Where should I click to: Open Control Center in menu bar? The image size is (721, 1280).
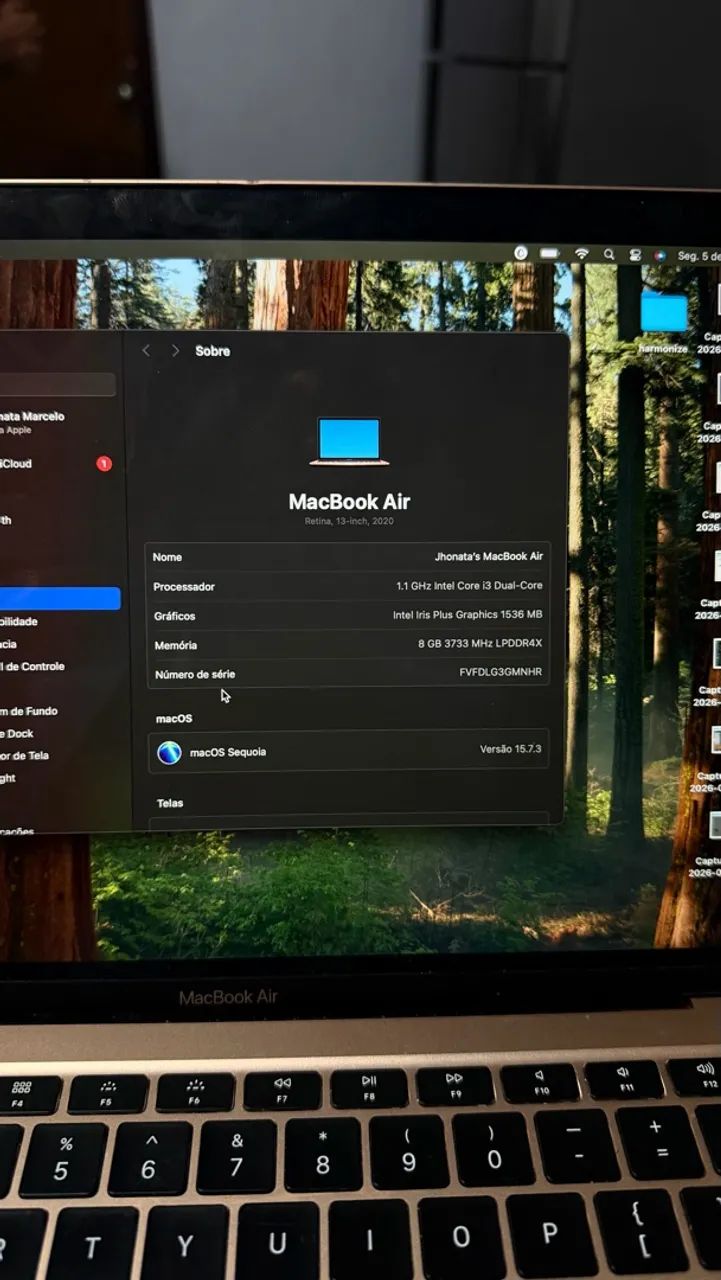click(x=634, y=255)
